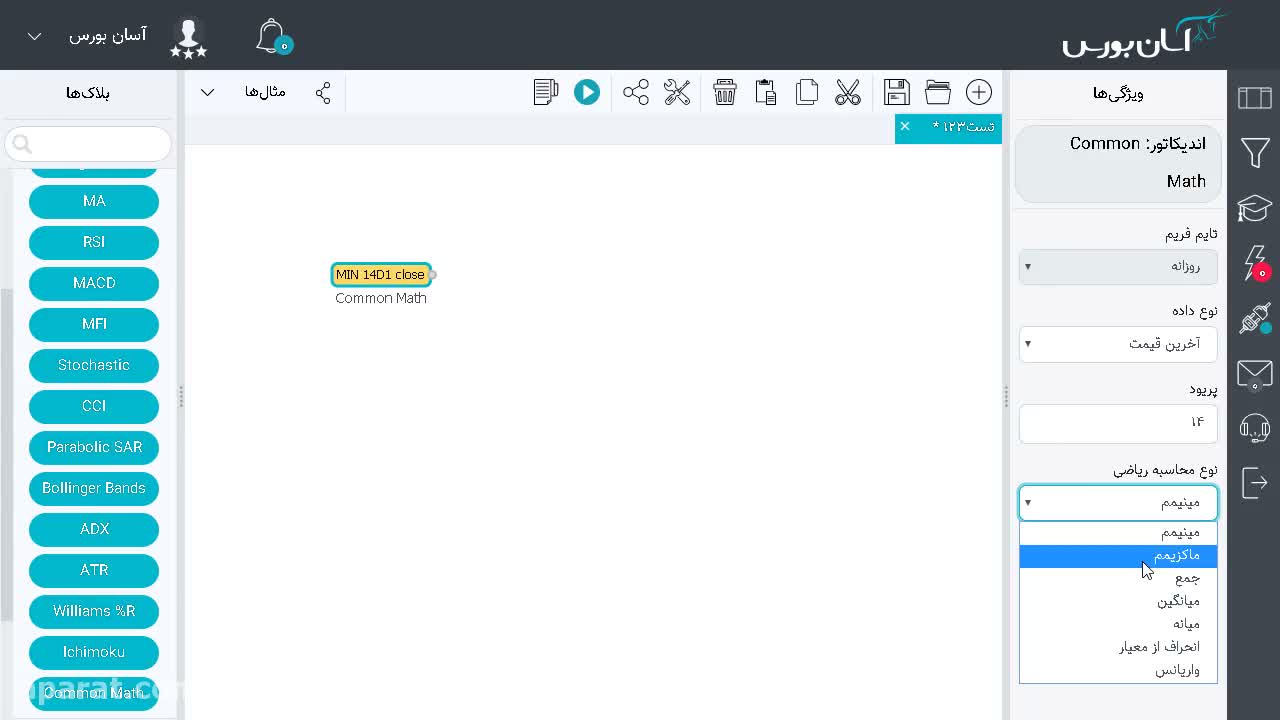Click the save floppy disk icon
Image resolution: width=1280 pixels, height=720 pixels.
pos(897,93)
